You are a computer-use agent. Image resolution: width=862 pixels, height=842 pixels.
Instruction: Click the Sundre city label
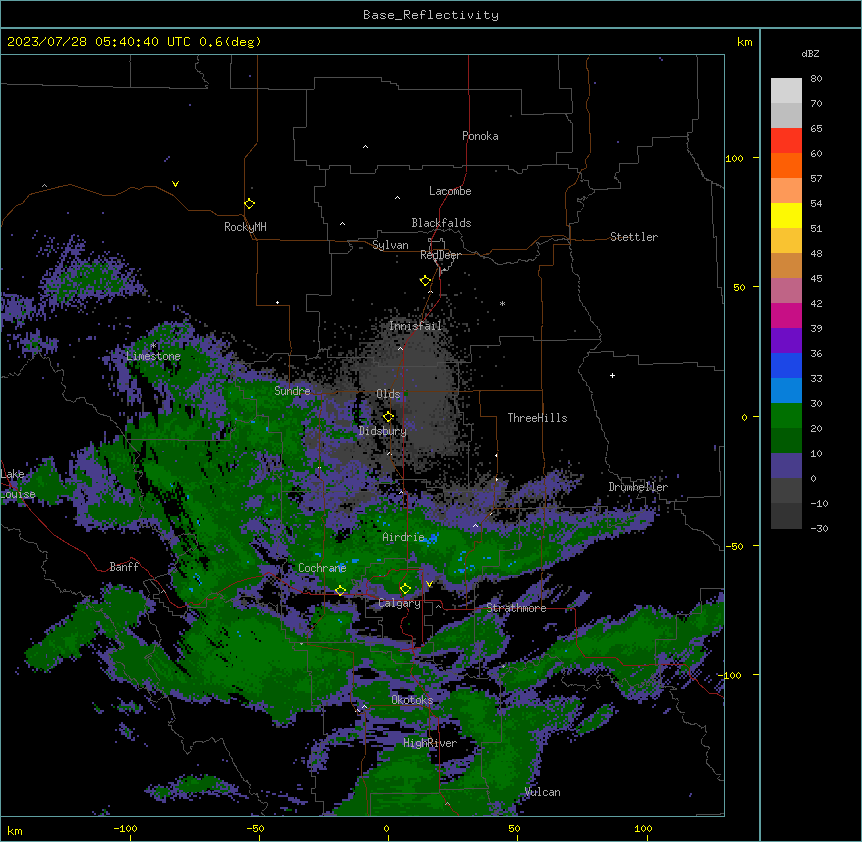coord(292,391)
